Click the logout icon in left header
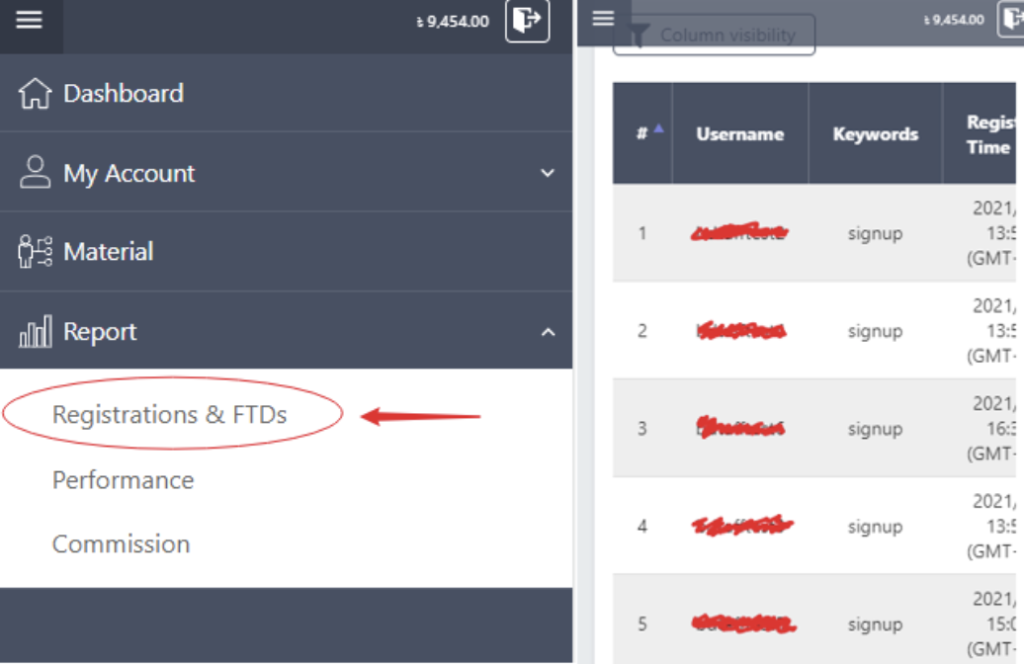This screenshot has height=664, width=1024. coord(527,20)
